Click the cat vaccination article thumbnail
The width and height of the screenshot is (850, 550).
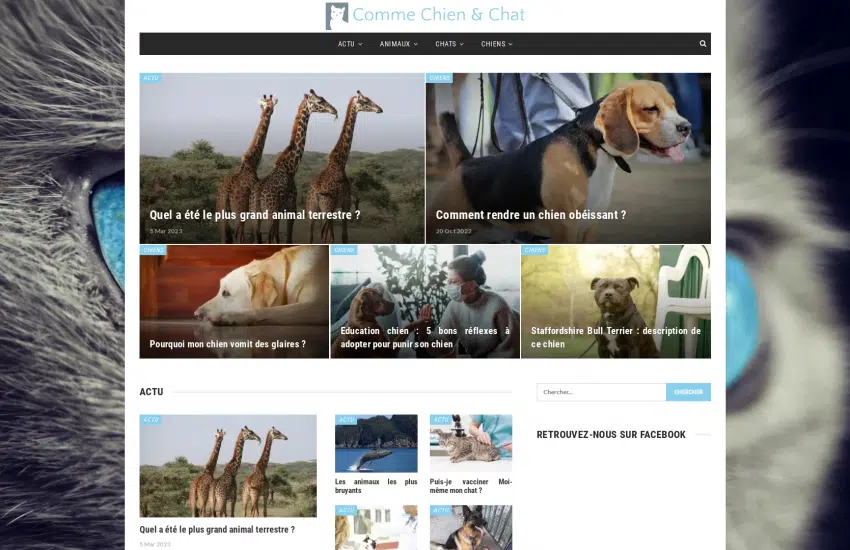click(470, 444)
